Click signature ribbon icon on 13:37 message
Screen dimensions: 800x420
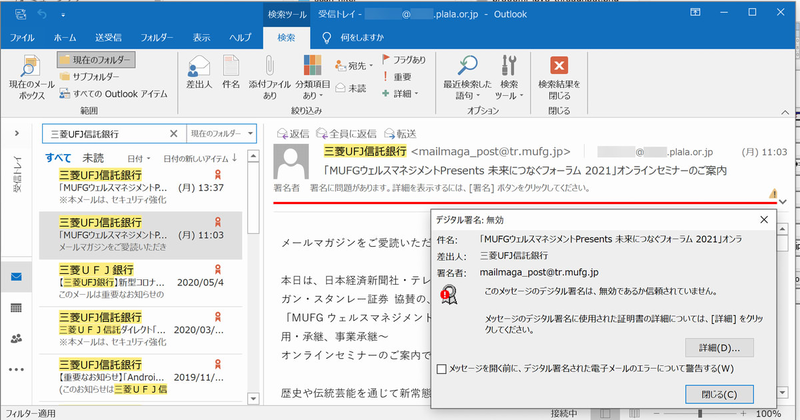[218, 175]
